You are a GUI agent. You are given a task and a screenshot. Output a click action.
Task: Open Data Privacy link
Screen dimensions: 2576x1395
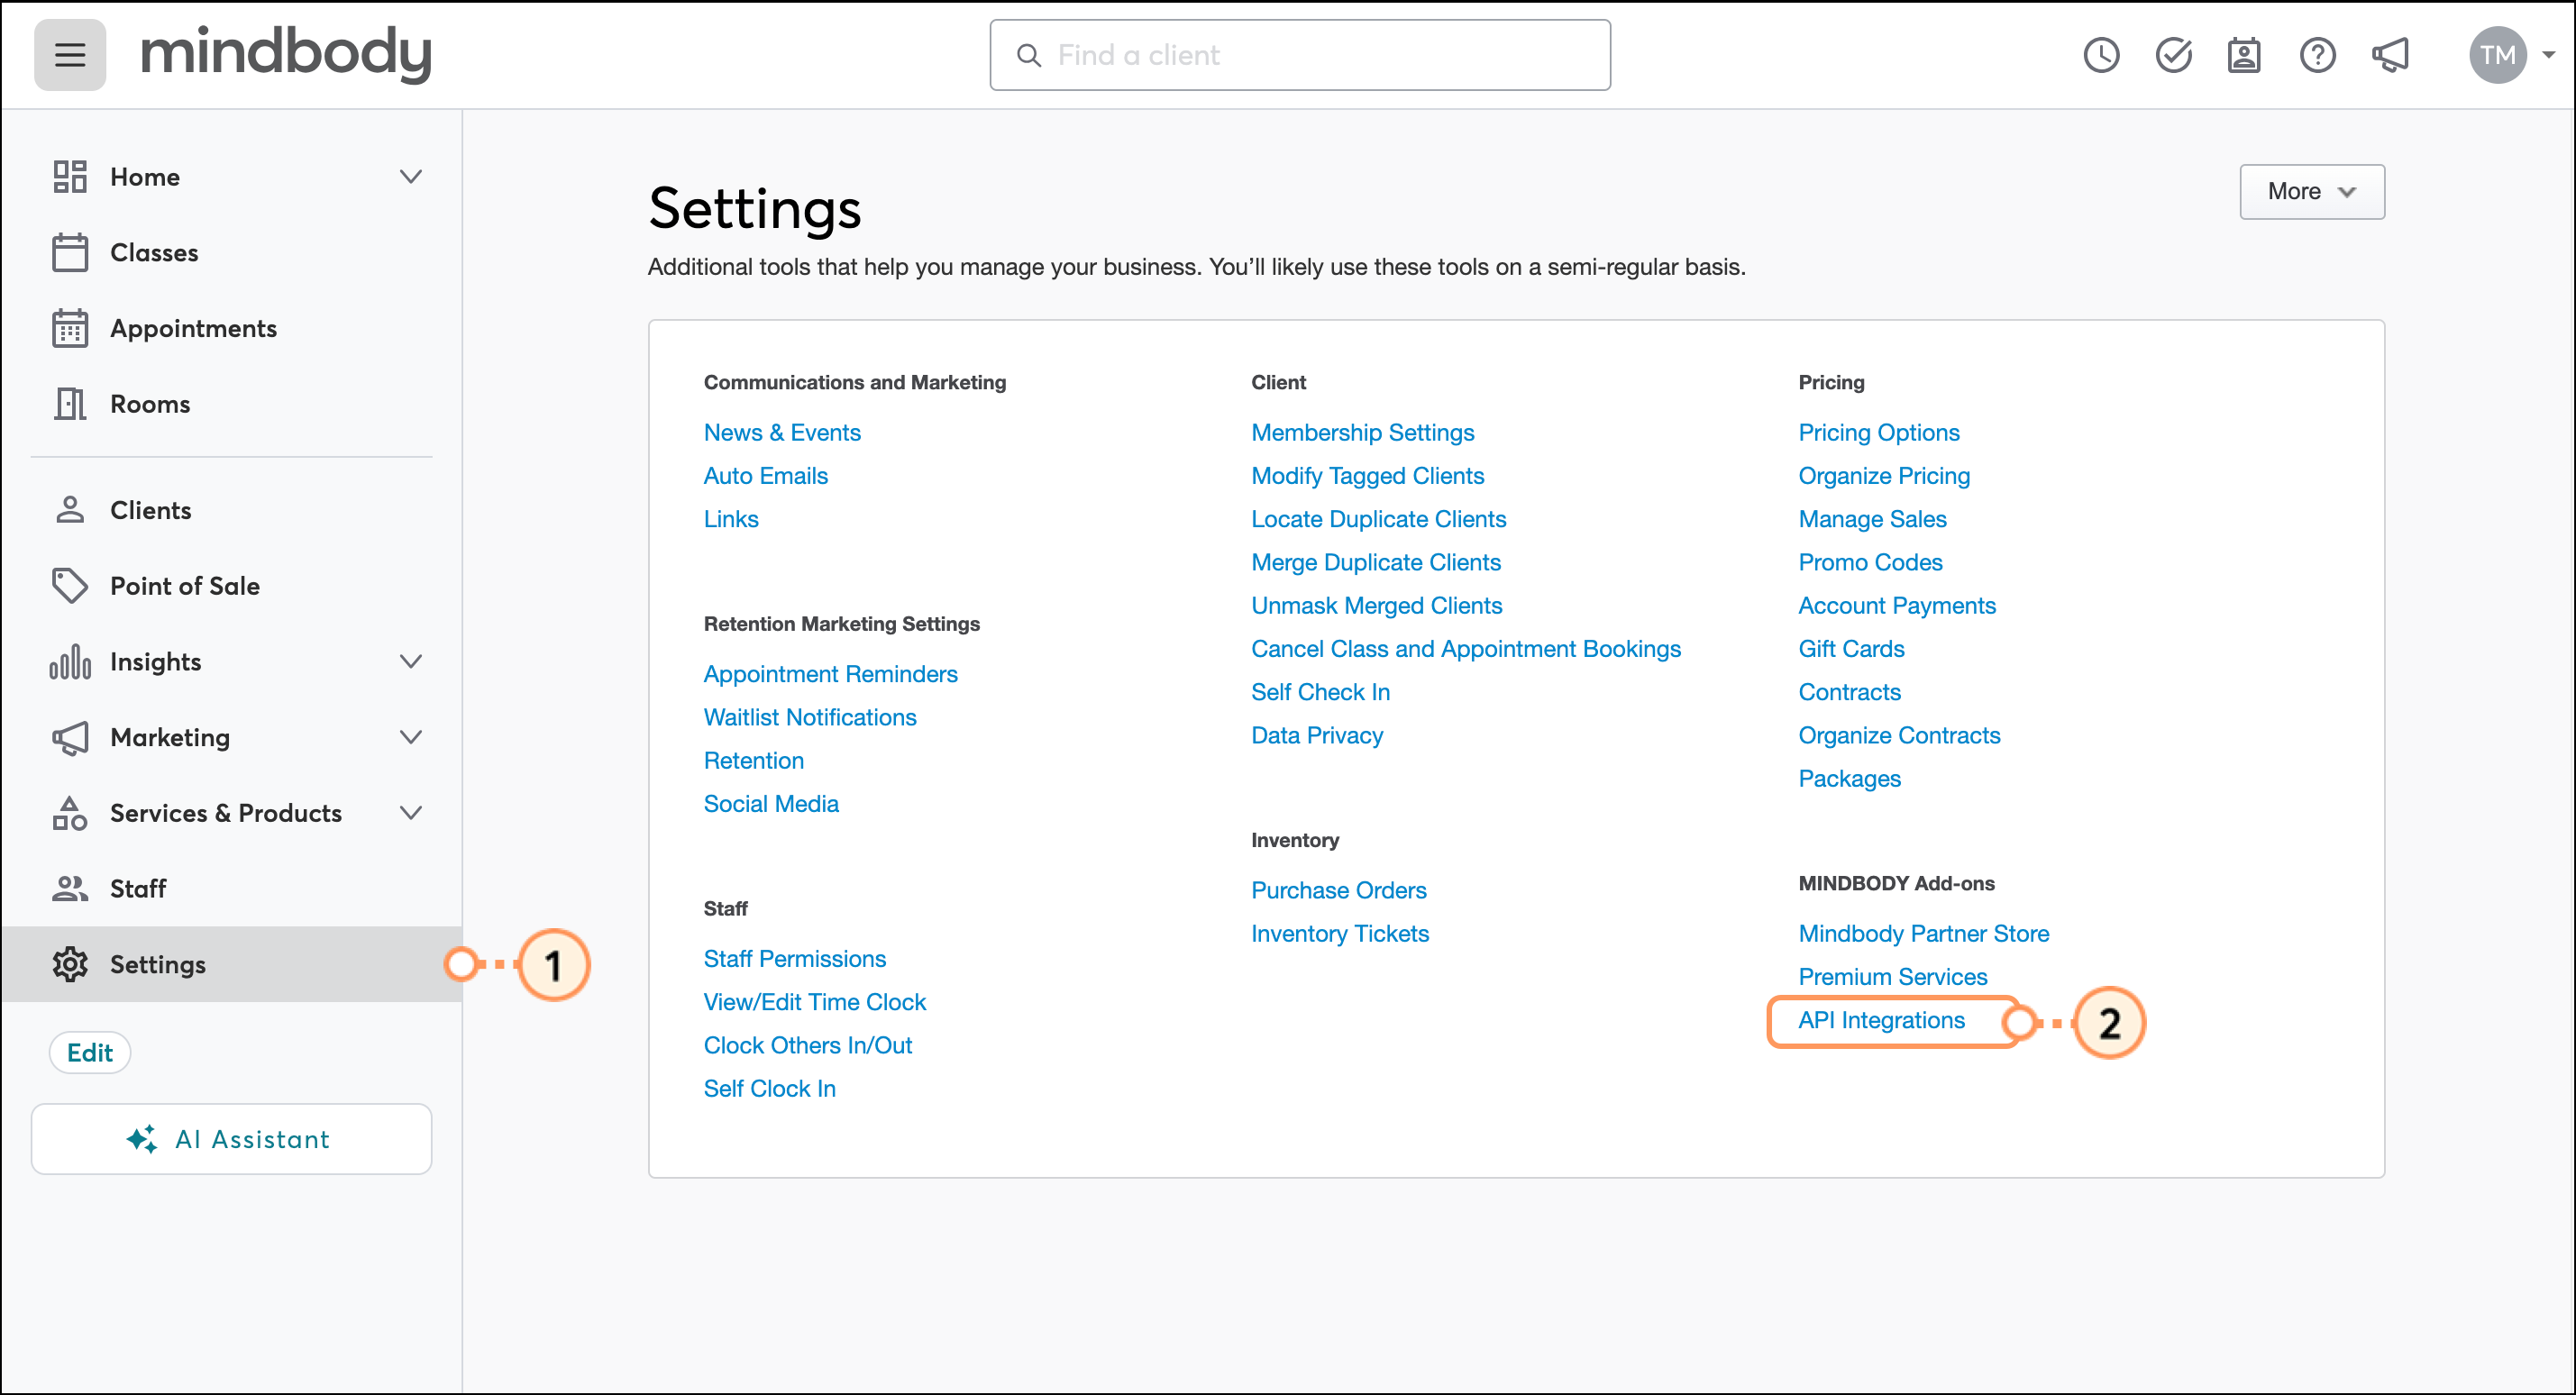pos(1317,736)
